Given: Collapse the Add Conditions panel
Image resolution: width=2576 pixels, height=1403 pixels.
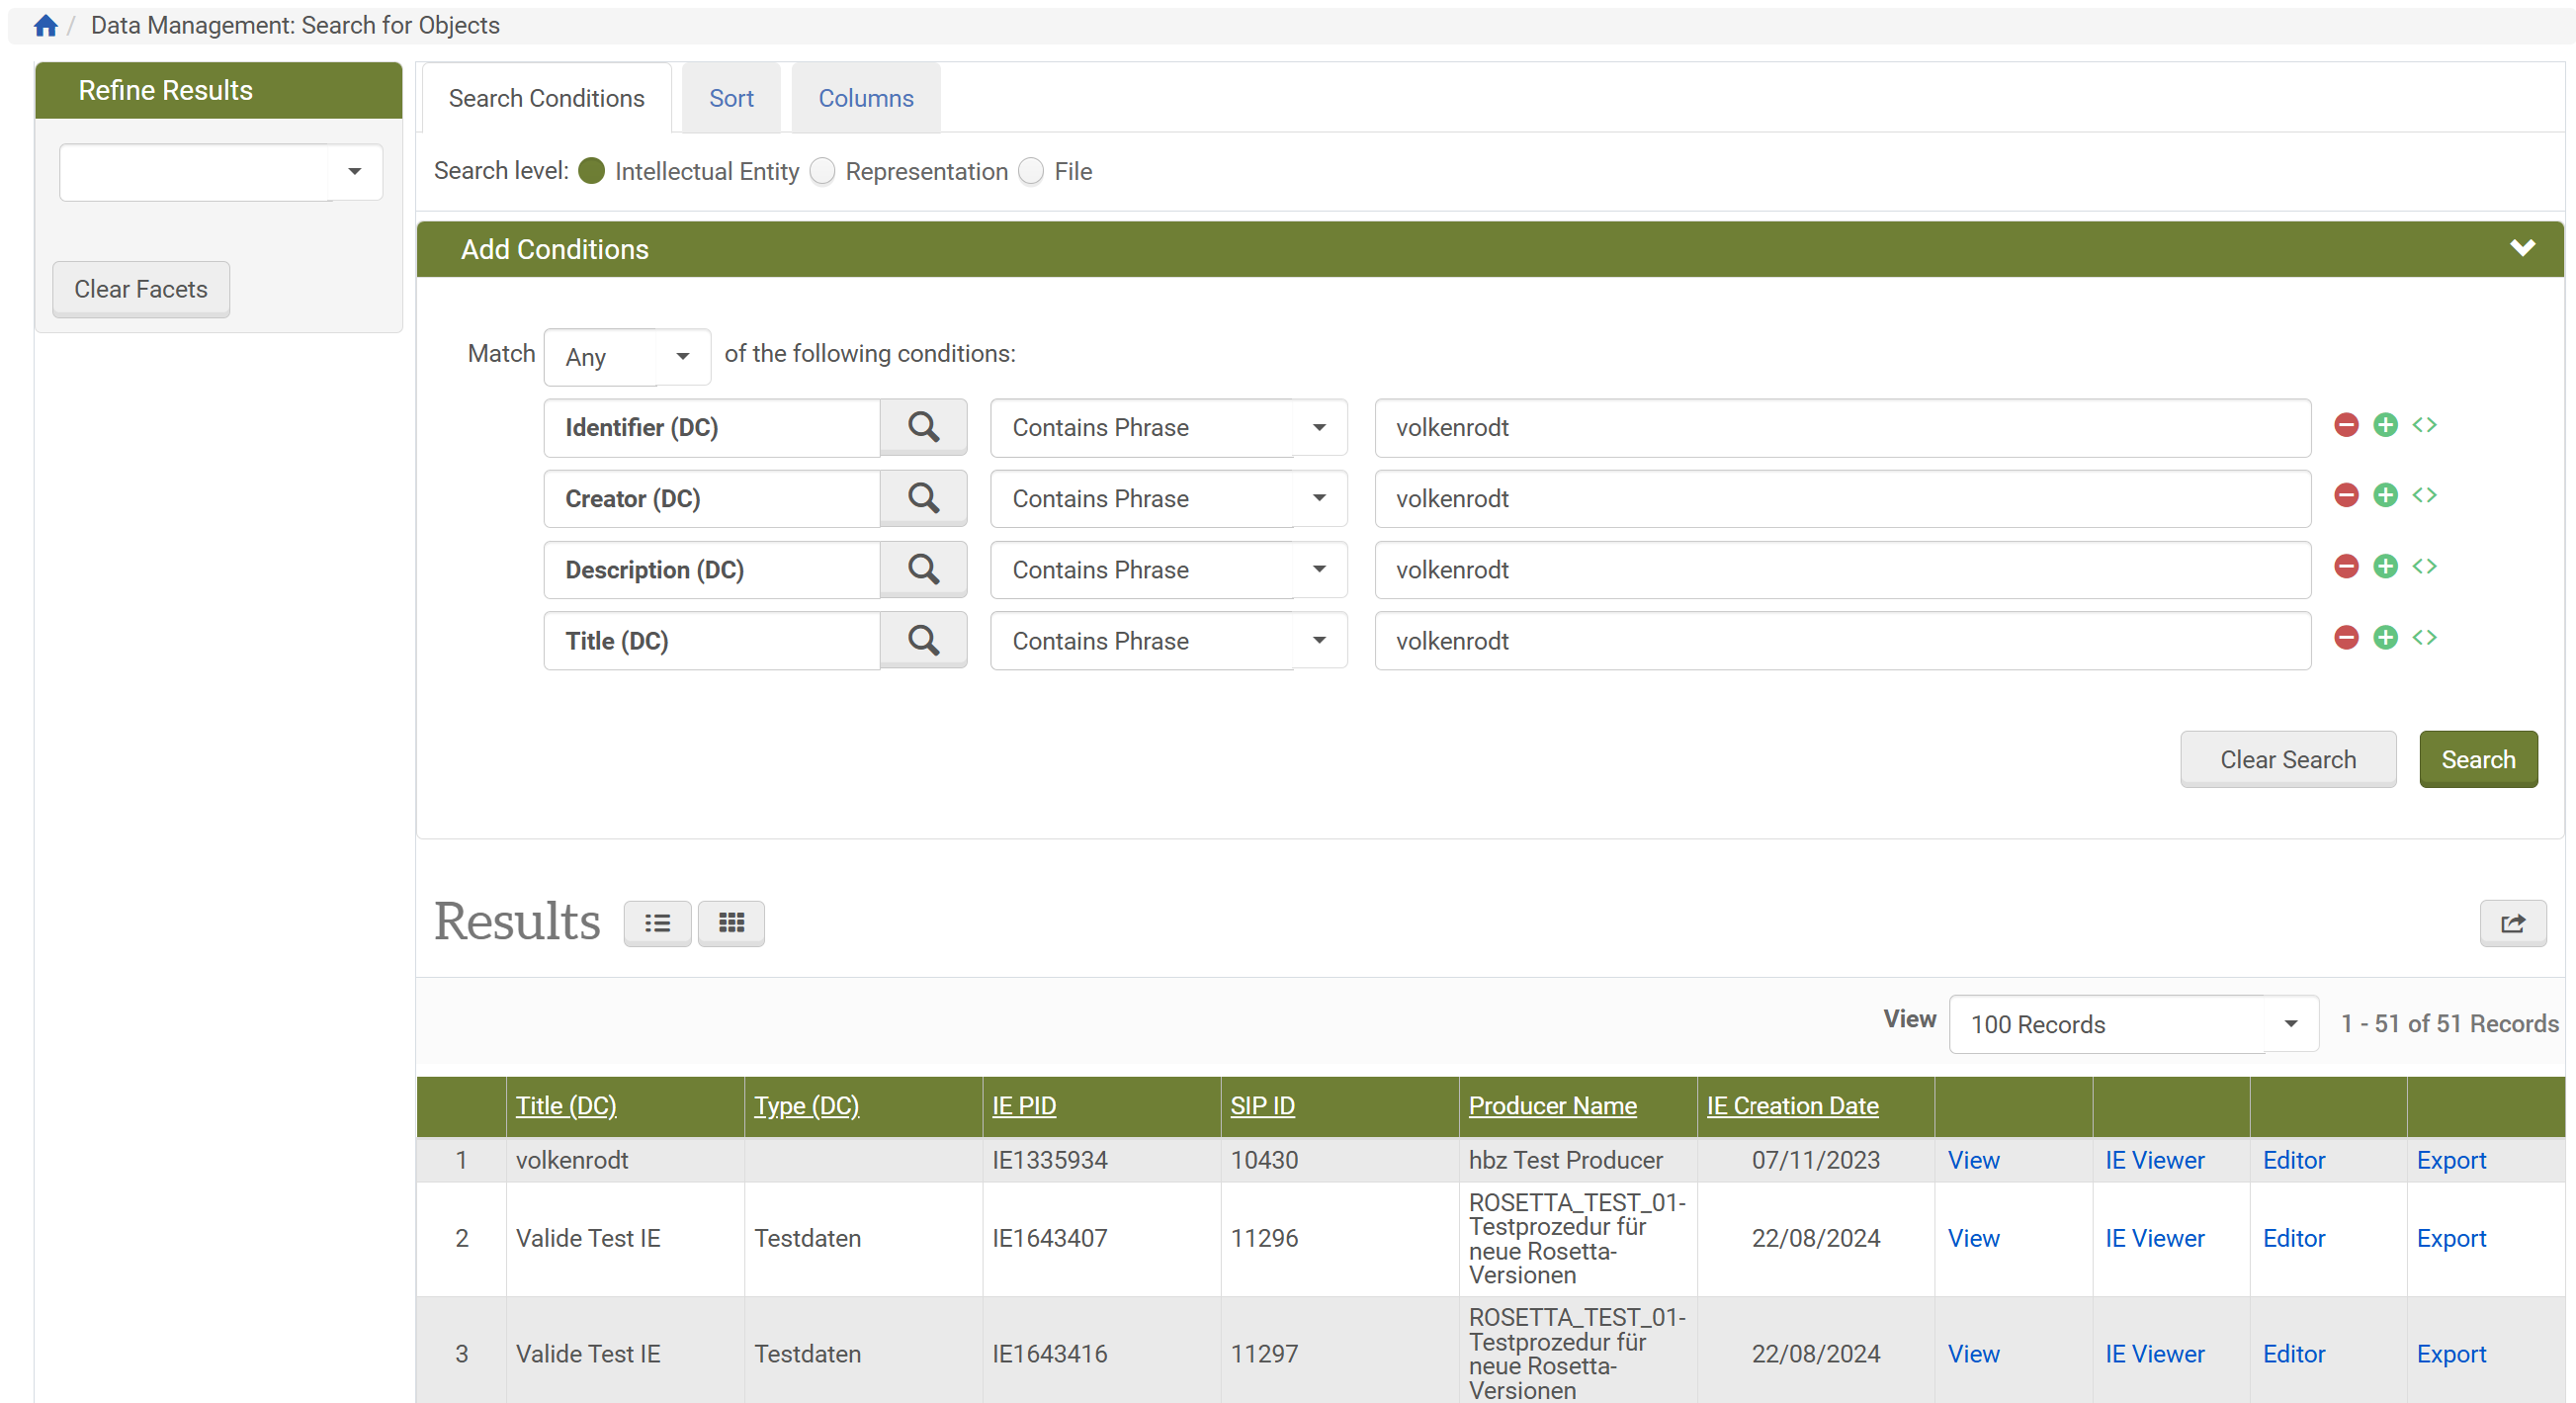Looking at the screenshot, I should point(2522,248).
